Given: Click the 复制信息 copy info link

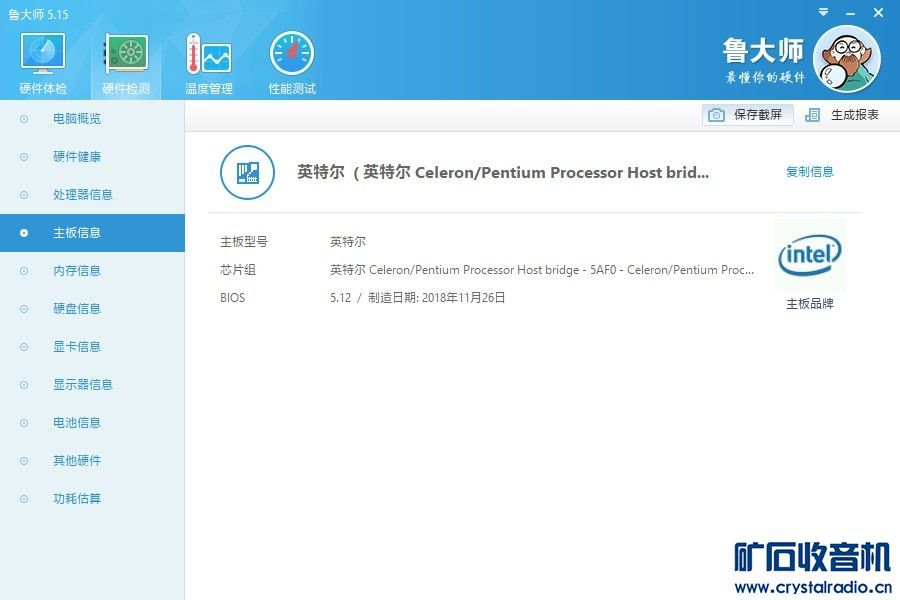Looking at the screenshot, I should click(809, 172).
